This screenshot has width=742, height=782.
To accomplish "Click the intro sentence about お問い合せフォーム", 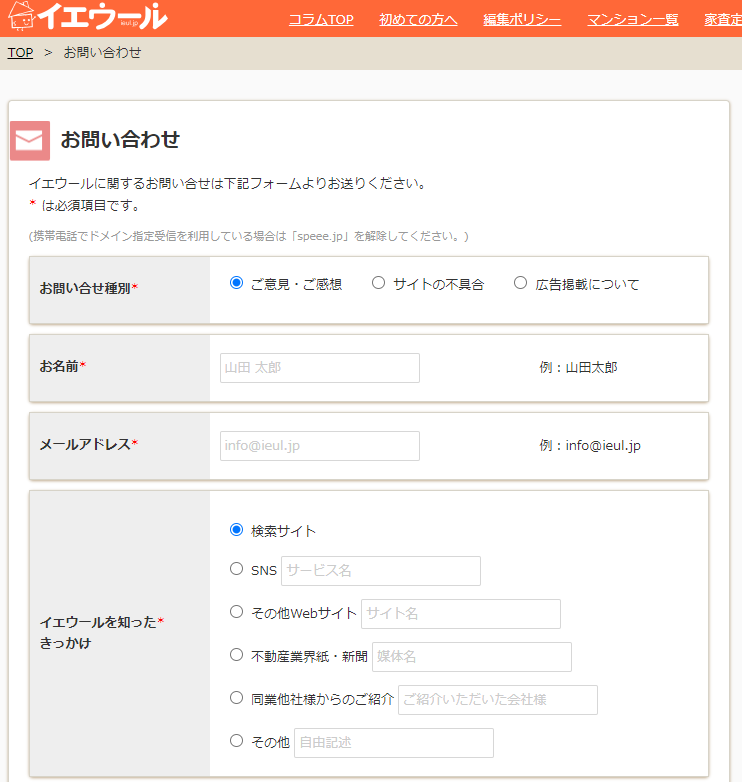I will coord(227,183).
